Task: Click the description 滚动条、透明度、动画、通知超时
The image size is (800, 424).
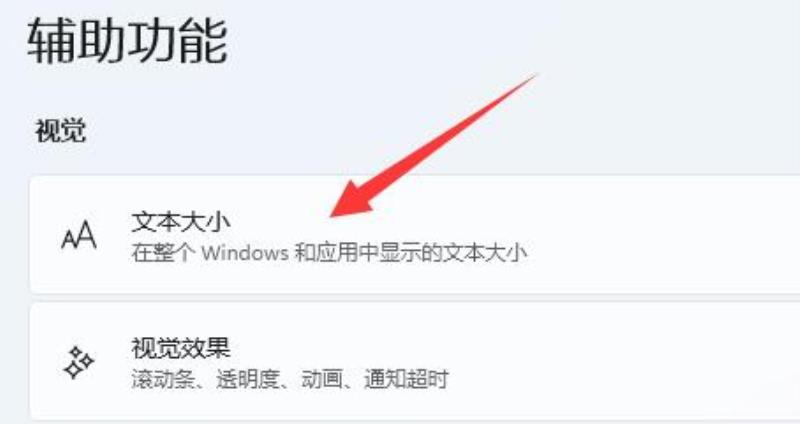Action: tap(290, 379)
